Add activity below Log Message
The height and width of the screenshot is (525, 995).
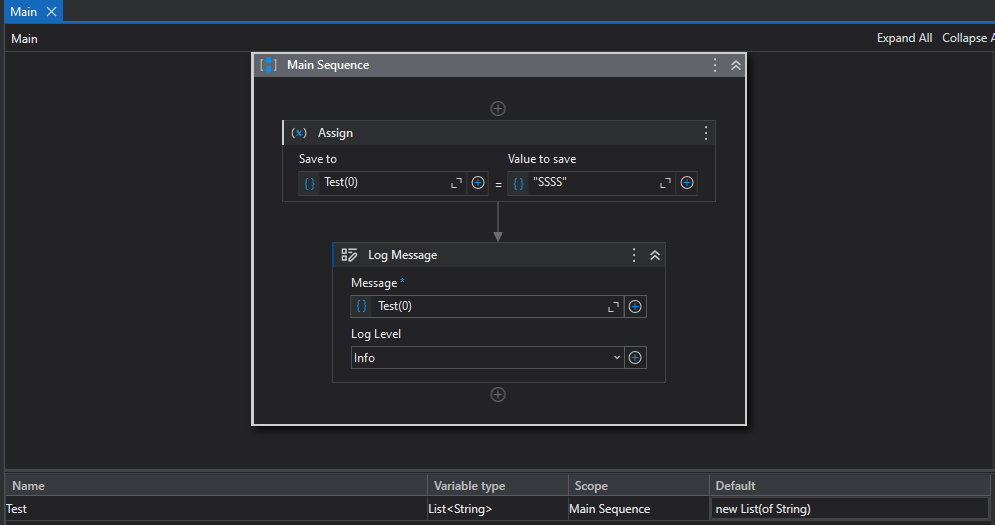(x=498, y=395)
